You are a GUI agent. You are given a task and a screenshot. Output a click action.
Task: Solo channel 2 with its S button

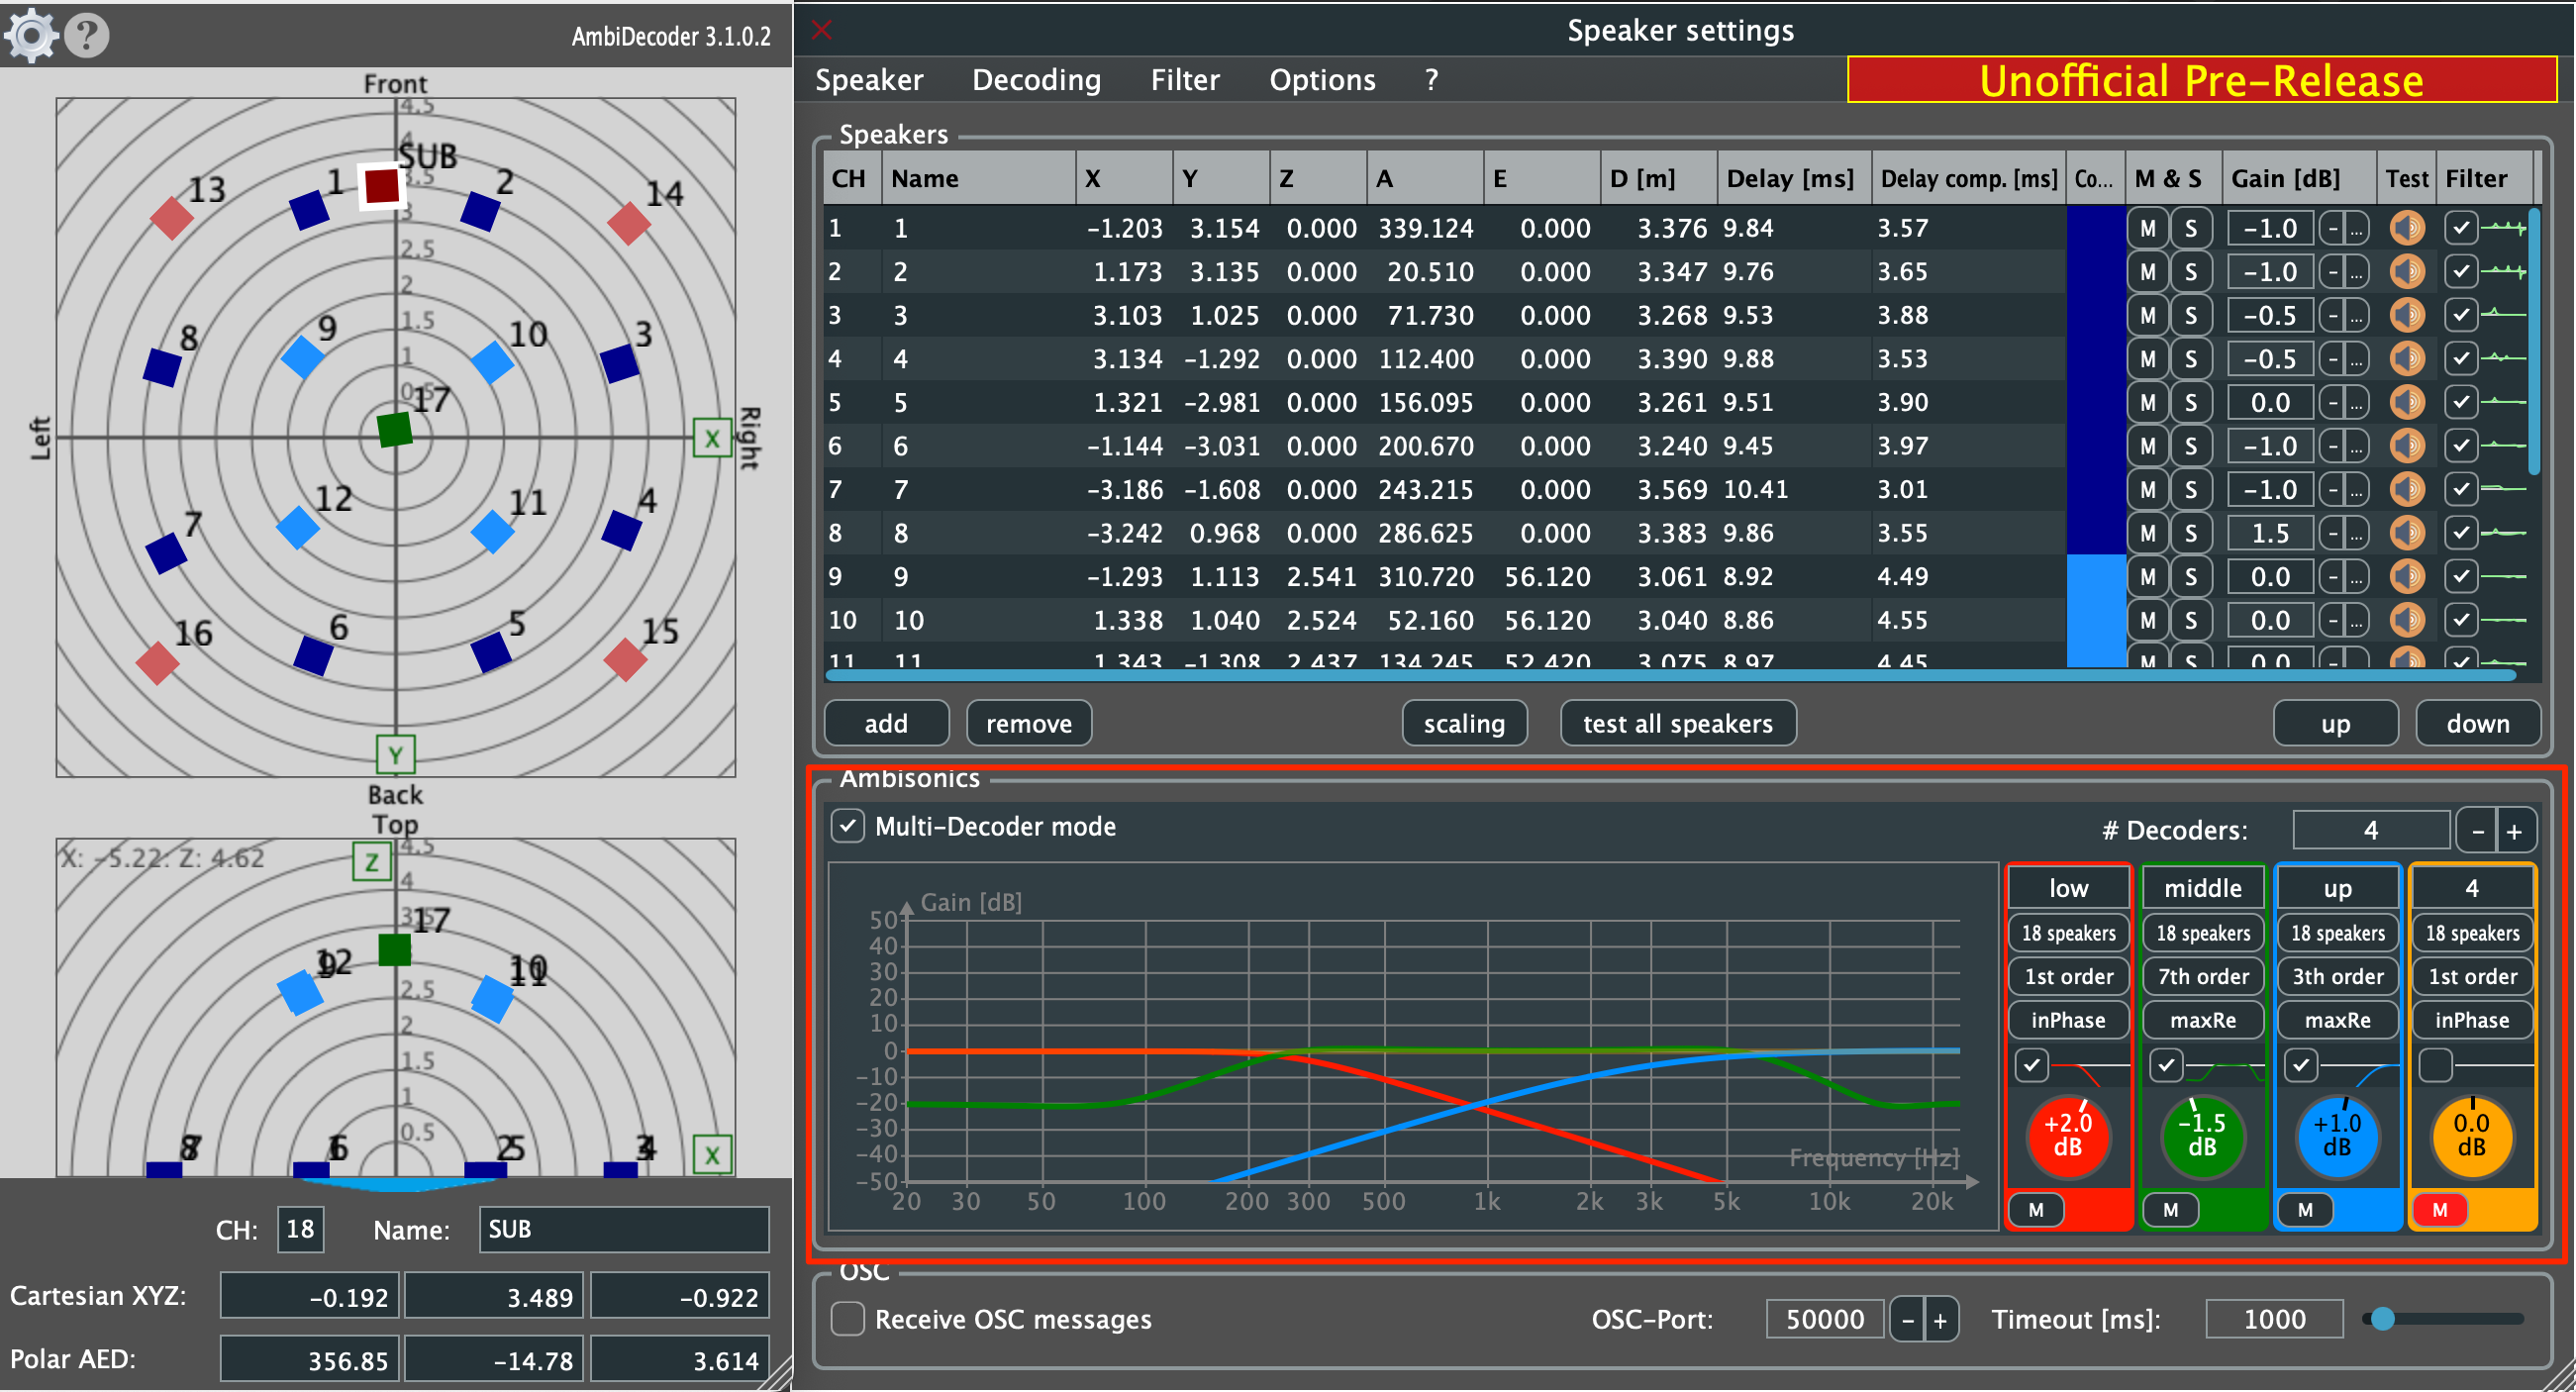tap(2192, 271)
